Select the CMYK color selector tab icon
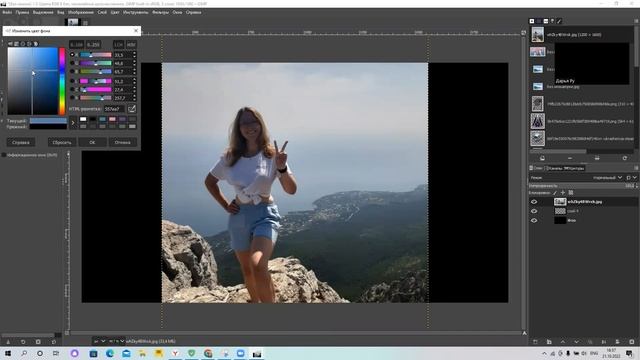 coord(16,44)
